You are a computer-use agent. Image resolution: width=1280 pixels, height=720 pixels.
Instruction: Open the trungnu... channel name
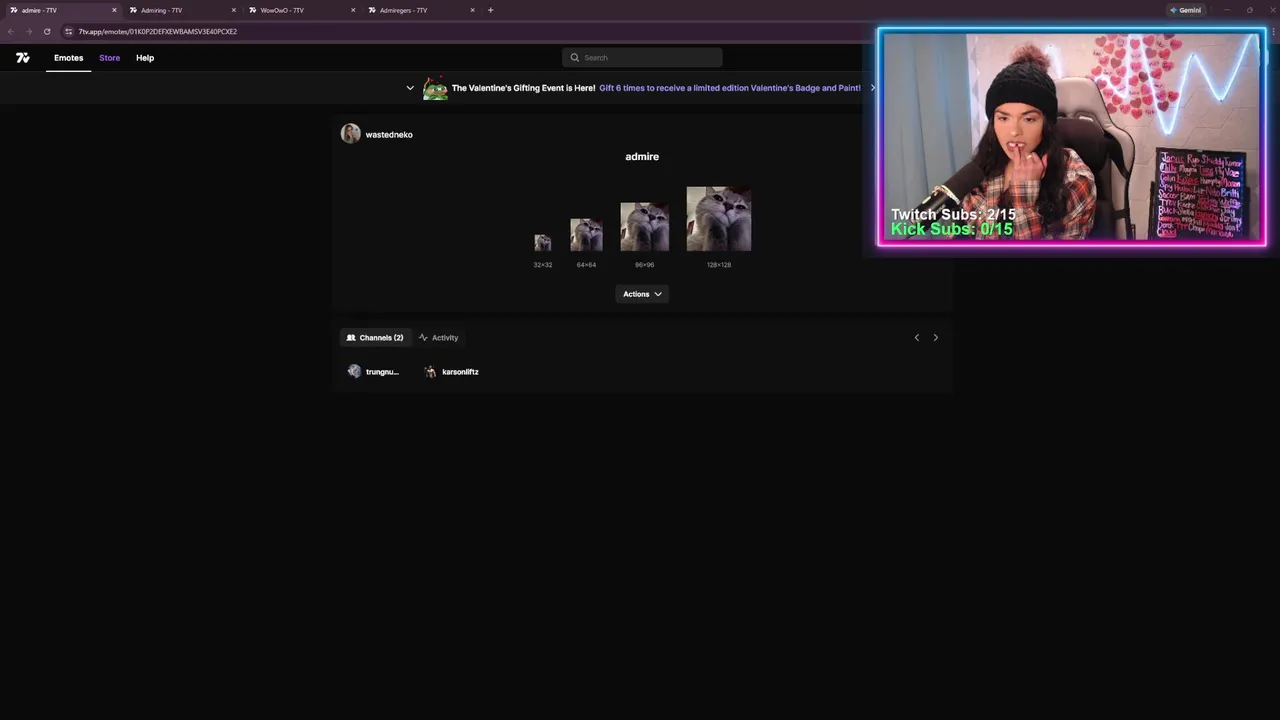click(x=382, y=372)
